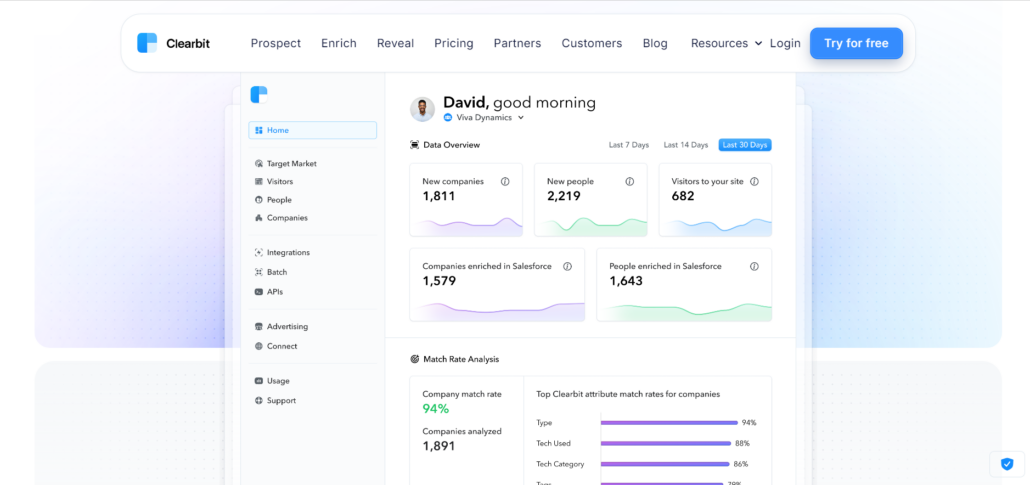Click the 1,811 new companies value
This screenshot has width=1030, height=485.
(438, 196)
